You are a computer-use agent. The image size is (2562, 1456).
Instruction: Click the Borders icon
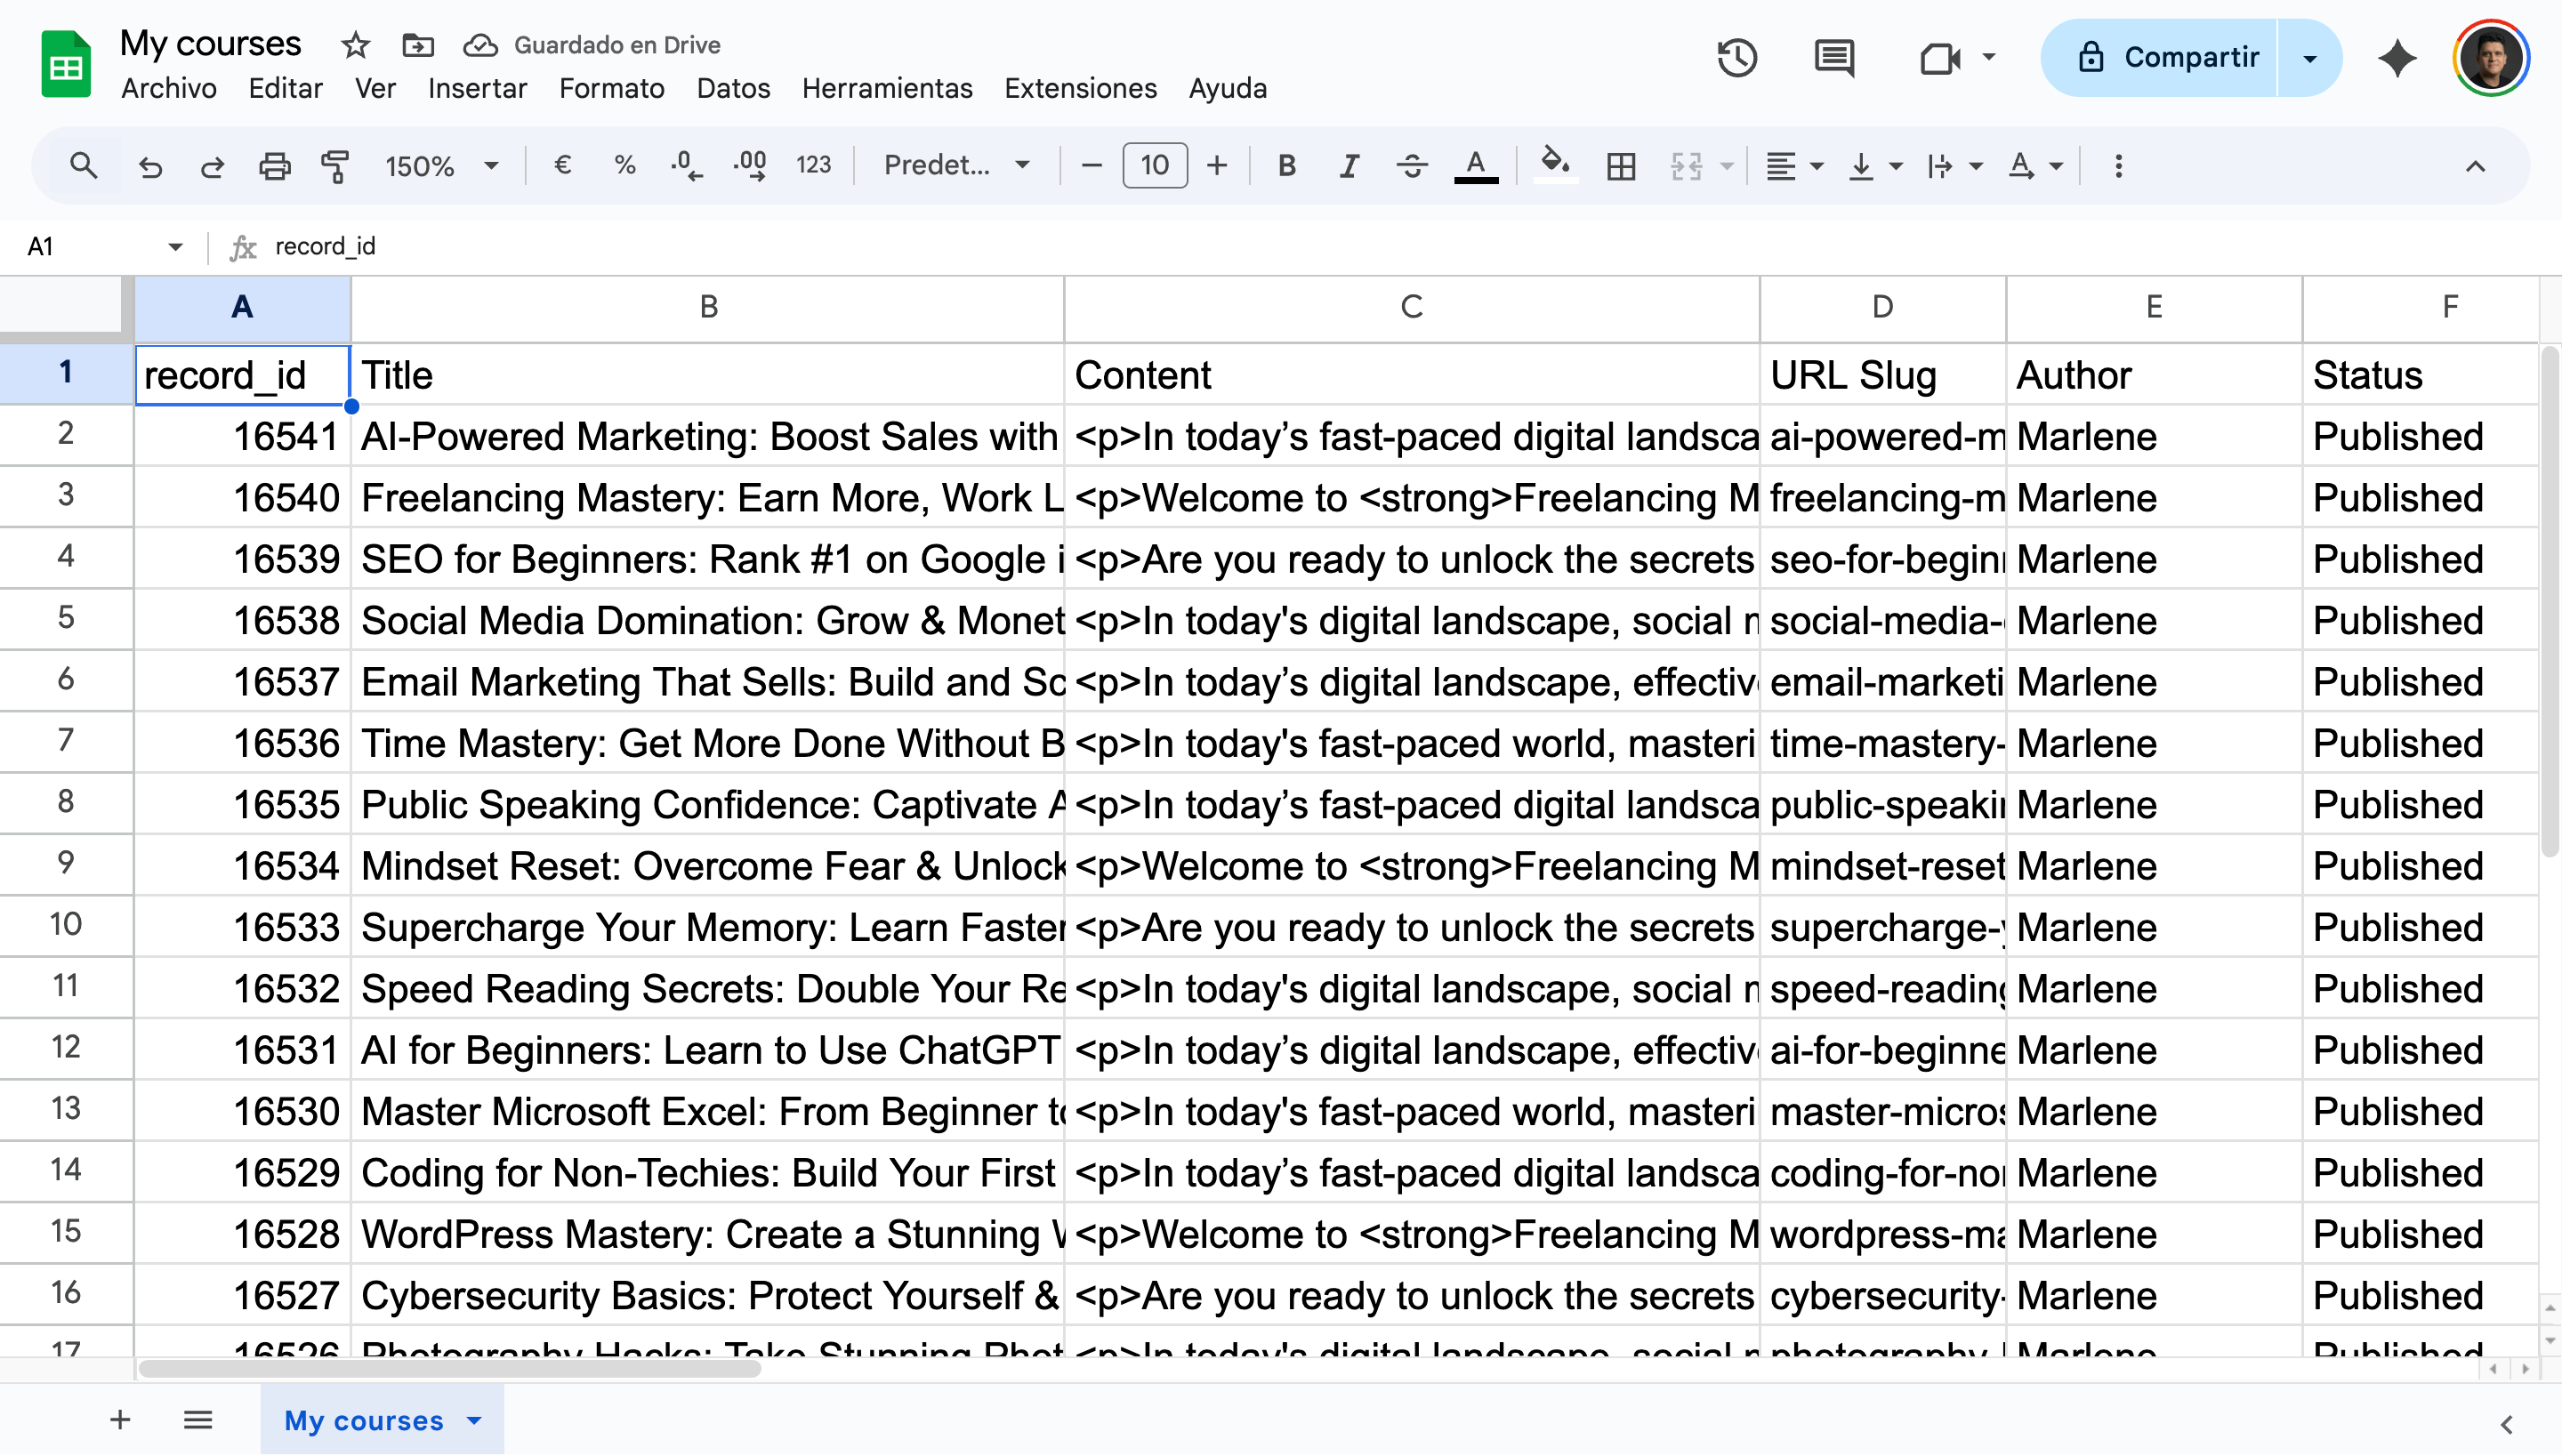pos(1620,166)
